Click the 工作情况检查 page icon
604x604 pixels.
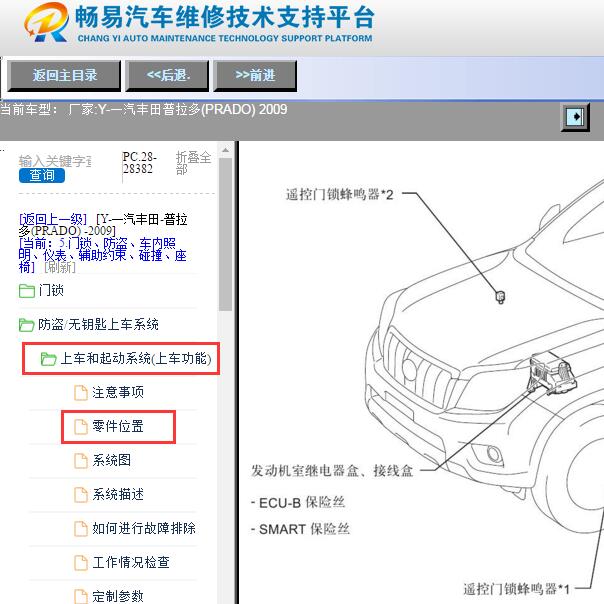(x=81, y=562)
